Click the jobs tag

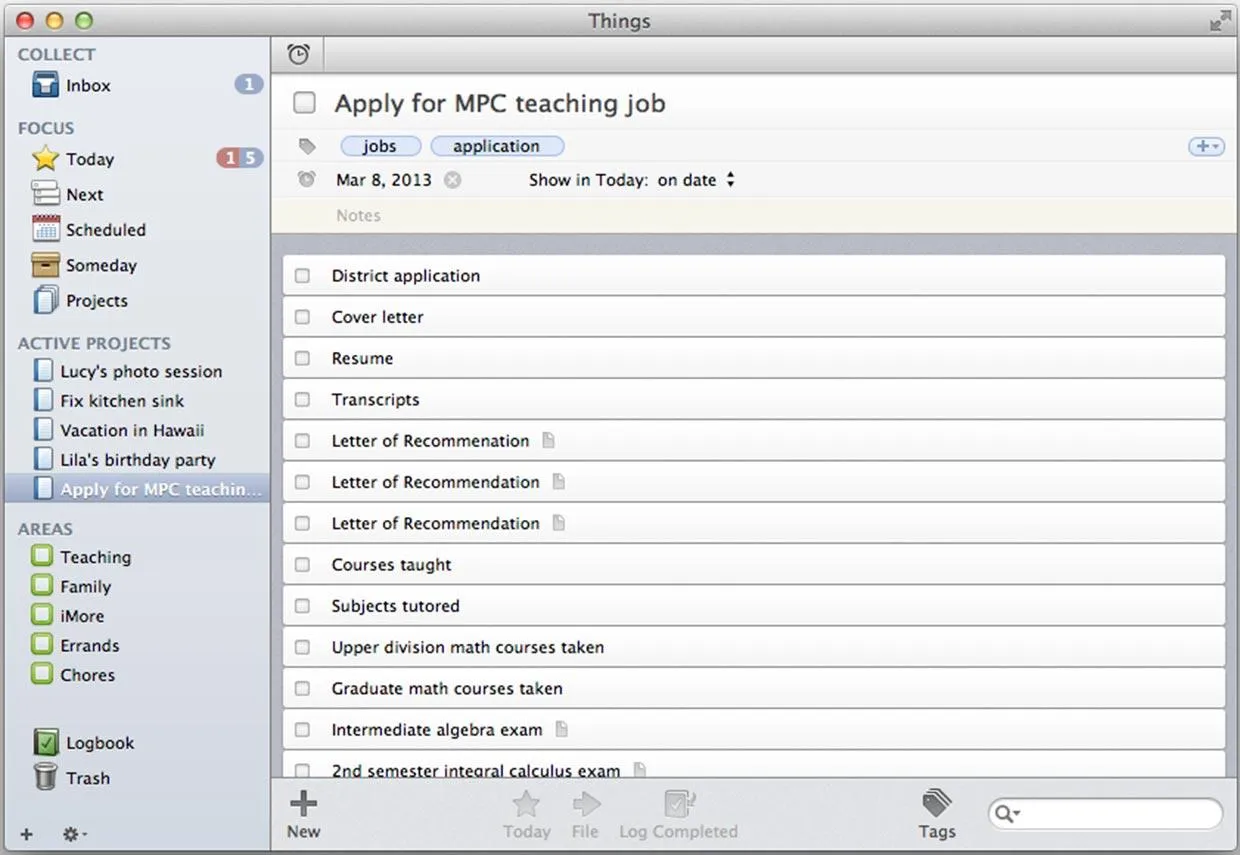pyautogui.click(x=380, y=146)
